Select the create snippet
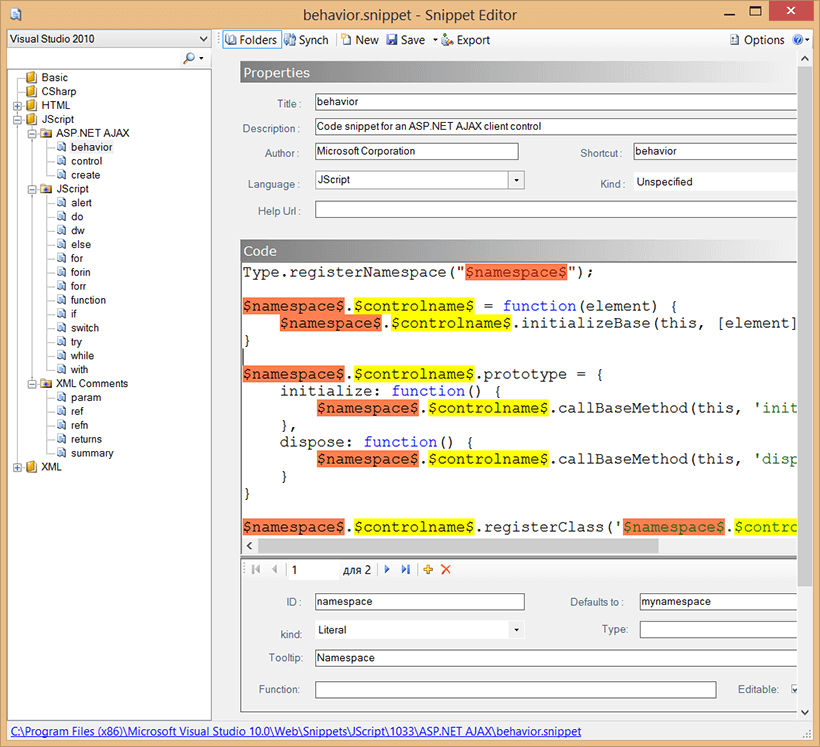This screenshot has height=747, width=820. tap(85, 175)
